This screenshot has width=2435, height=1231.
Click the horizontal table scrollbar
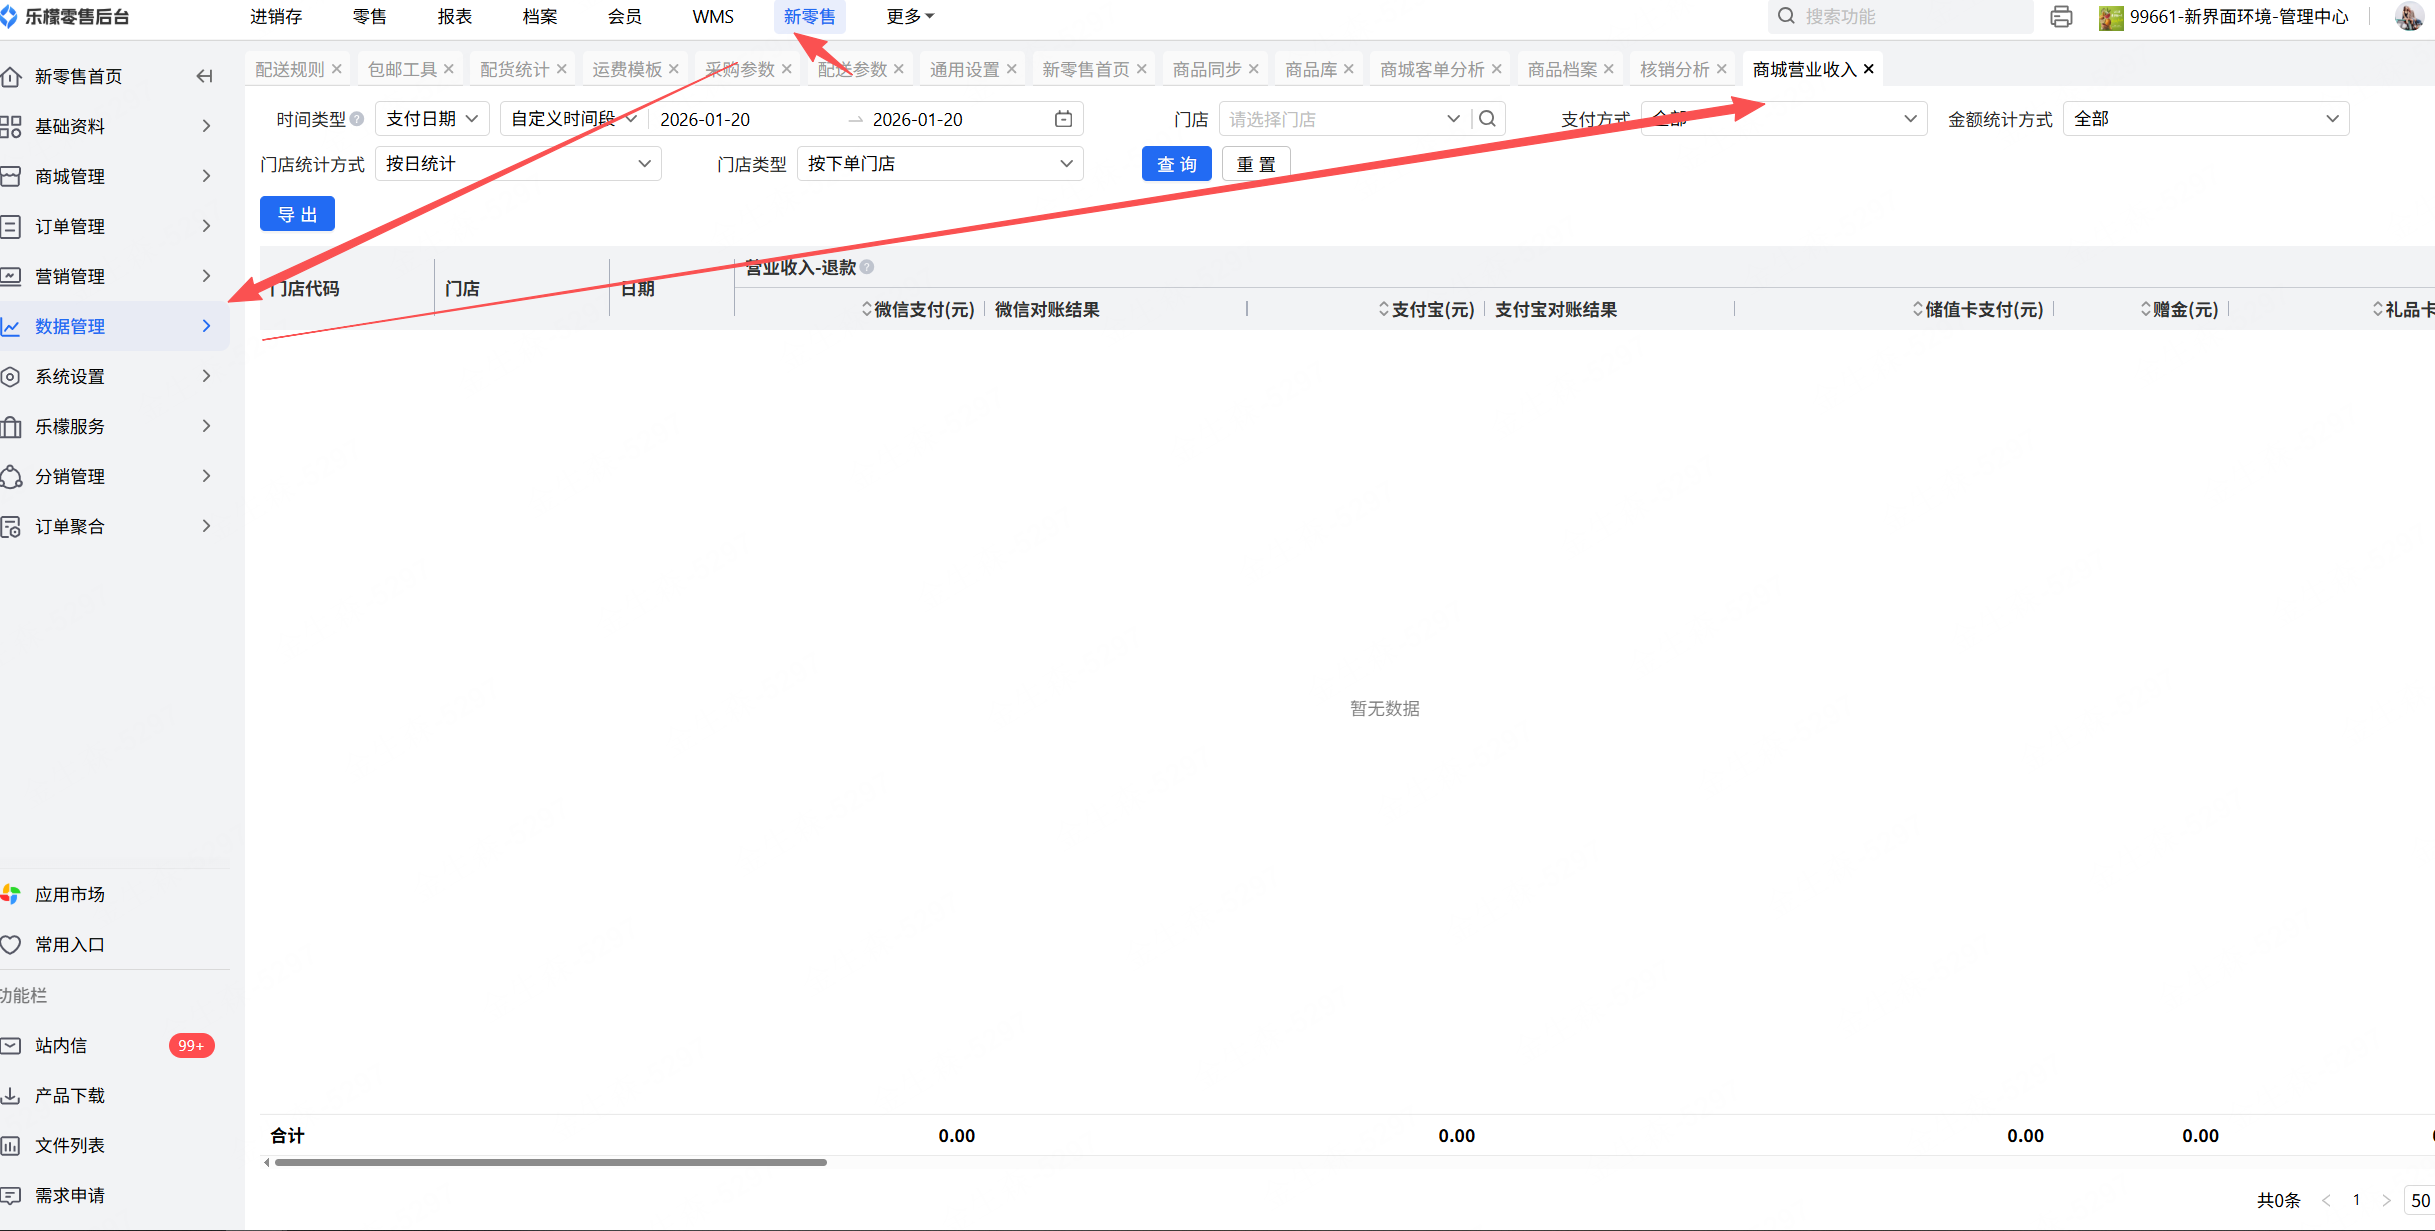[x=550, y=1162]
